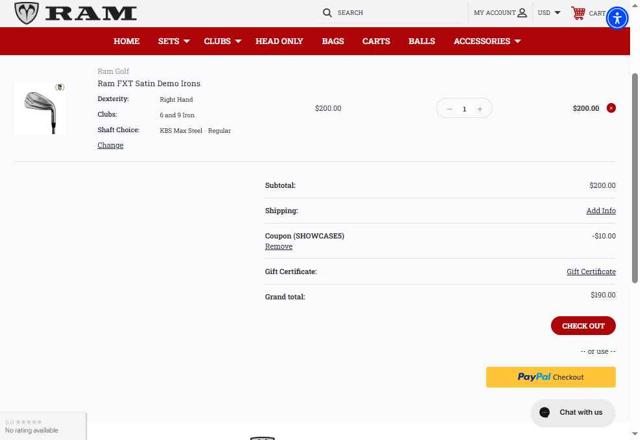This screenshot has height=440, width=640.
Task: Remove item with red X icon
Action: point(611,108)
